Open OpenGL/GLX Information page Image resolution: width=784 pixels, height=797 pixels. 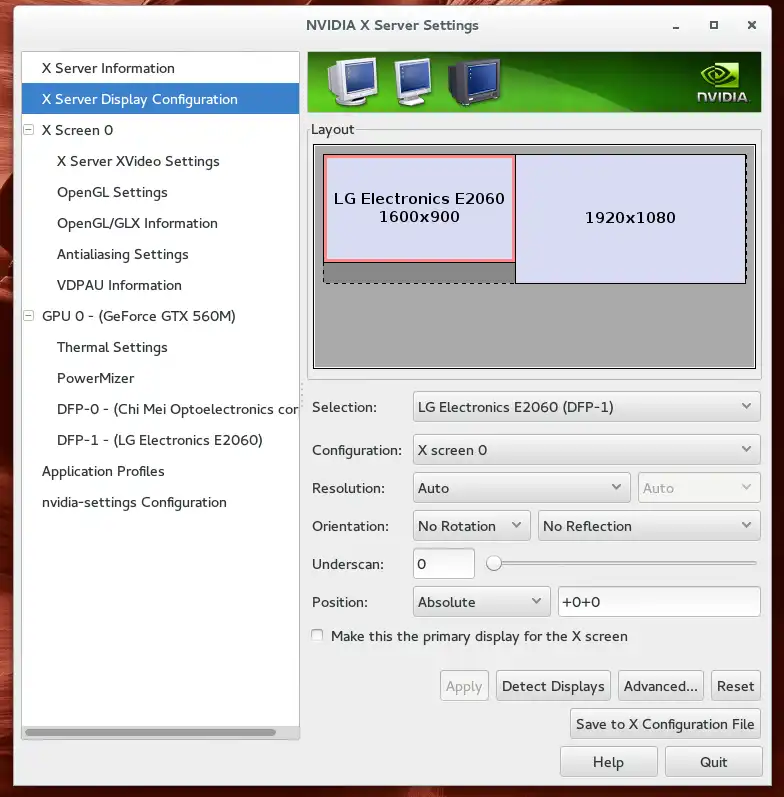[x=160, y=223]
